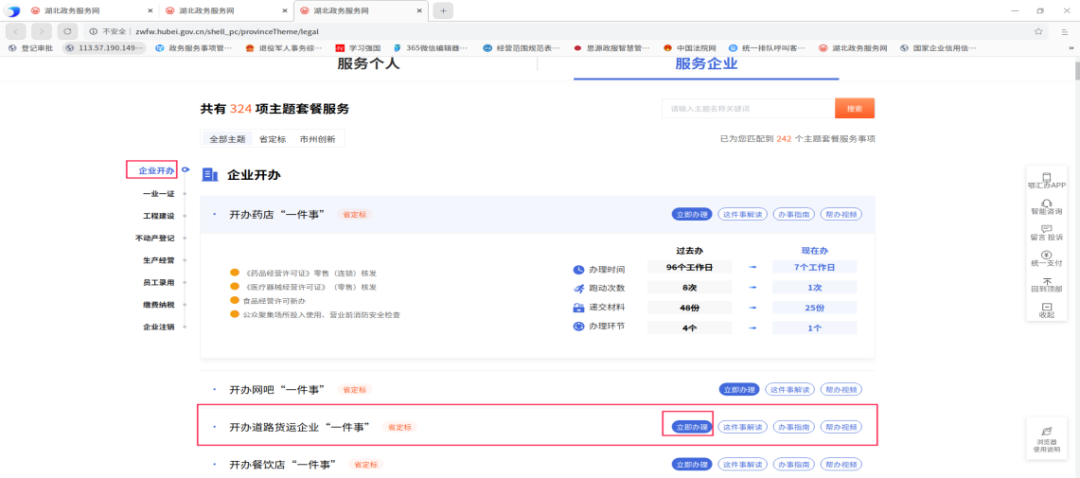Click 立即办理 for 开办餐饮店
The width and height of the screenshot is (1080, 478).
tap(692, 464)
